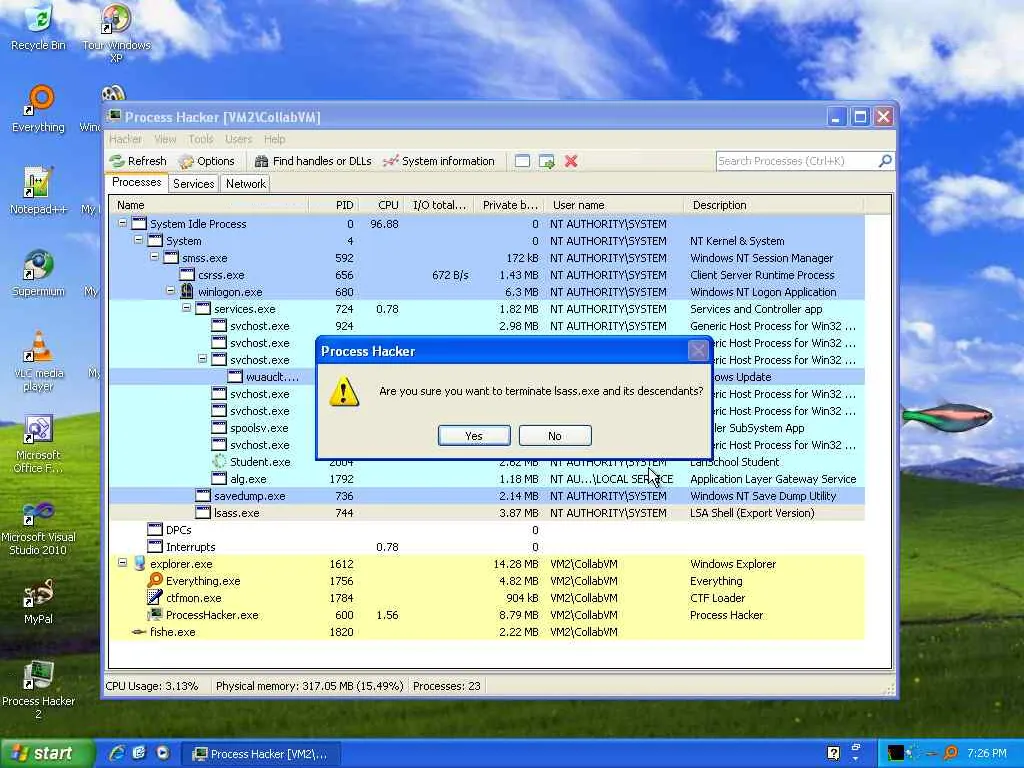Screen dimensions: 1024x768
Task: Open the Tools menu
Action: [200, 139]
